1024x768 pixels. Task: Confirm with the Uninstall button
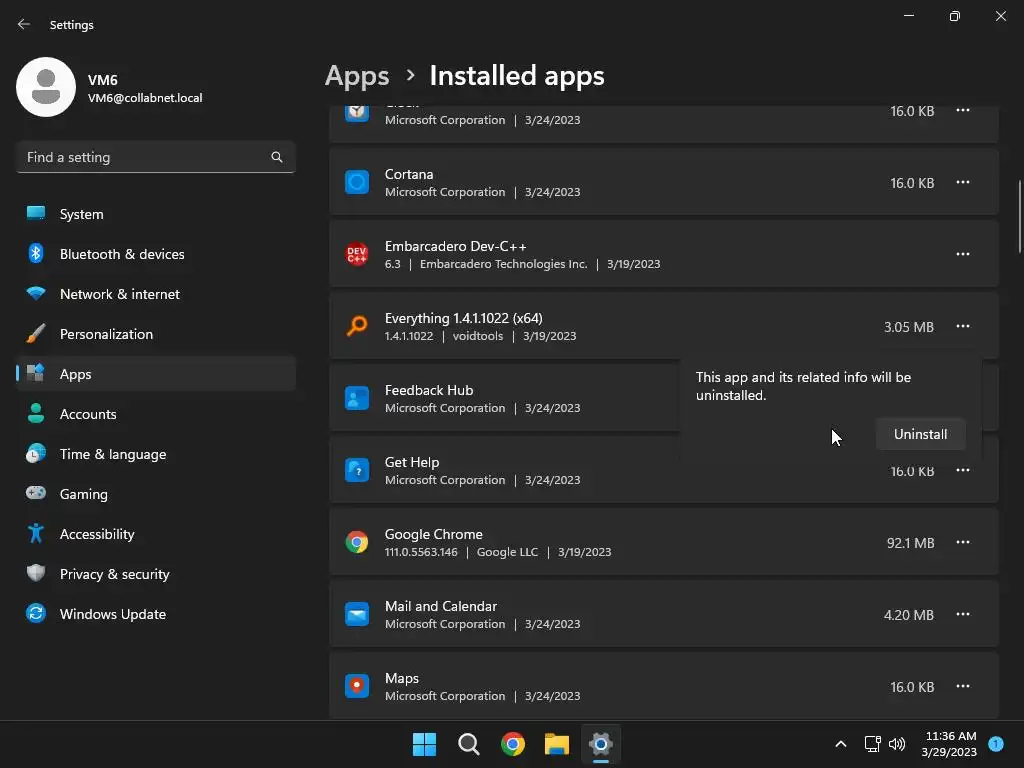[x=920, y=434]
